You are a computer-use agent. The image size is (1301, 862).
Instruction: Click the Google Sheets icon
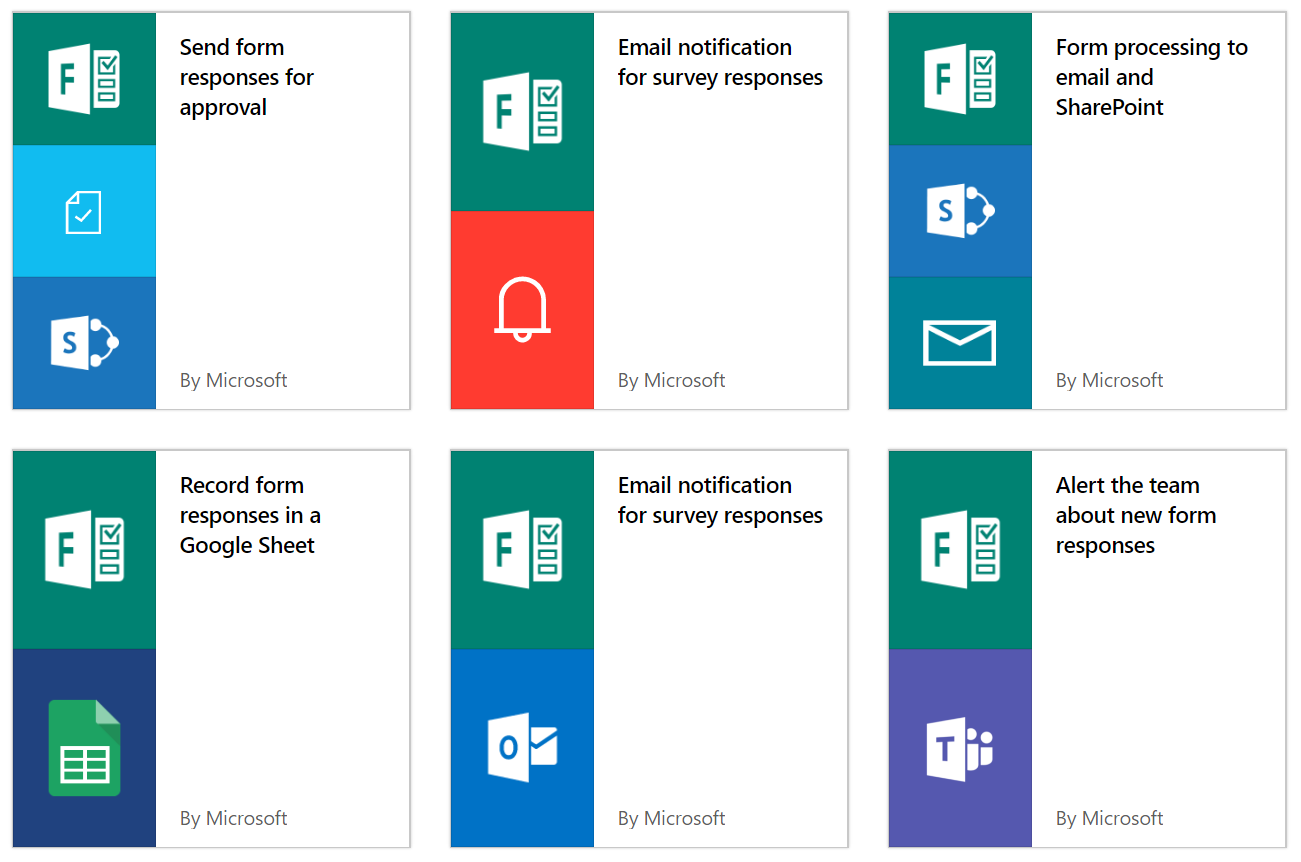click(x=84, y=748)
